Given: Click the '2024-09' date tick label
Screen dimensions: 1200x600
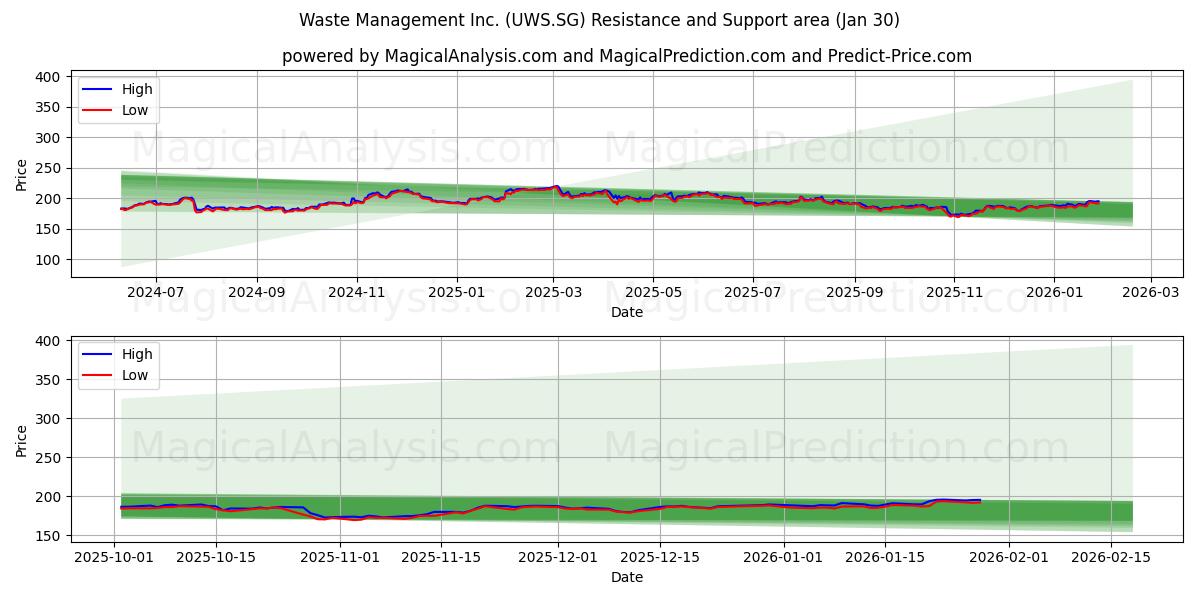Looking at the screenshot, I should pyautogui.click(x=257, y=293).
